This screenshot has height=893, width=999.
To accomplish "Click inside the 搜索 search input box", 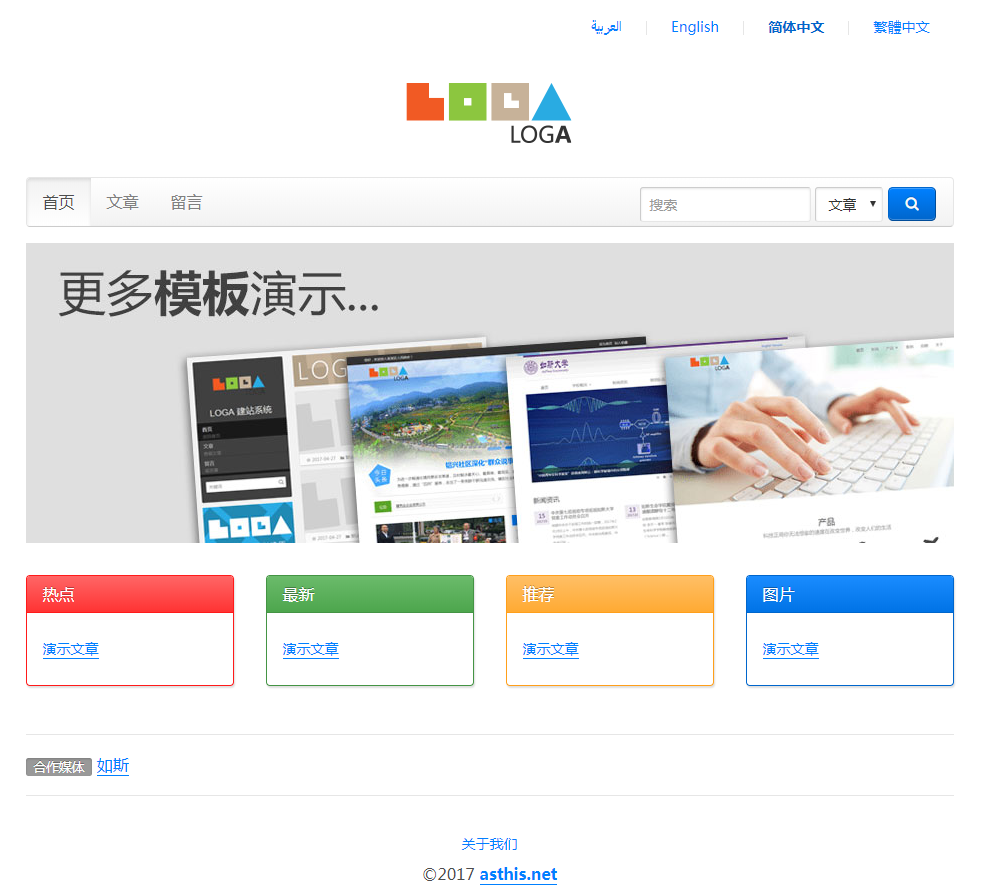I will click(x=724, y=204).
